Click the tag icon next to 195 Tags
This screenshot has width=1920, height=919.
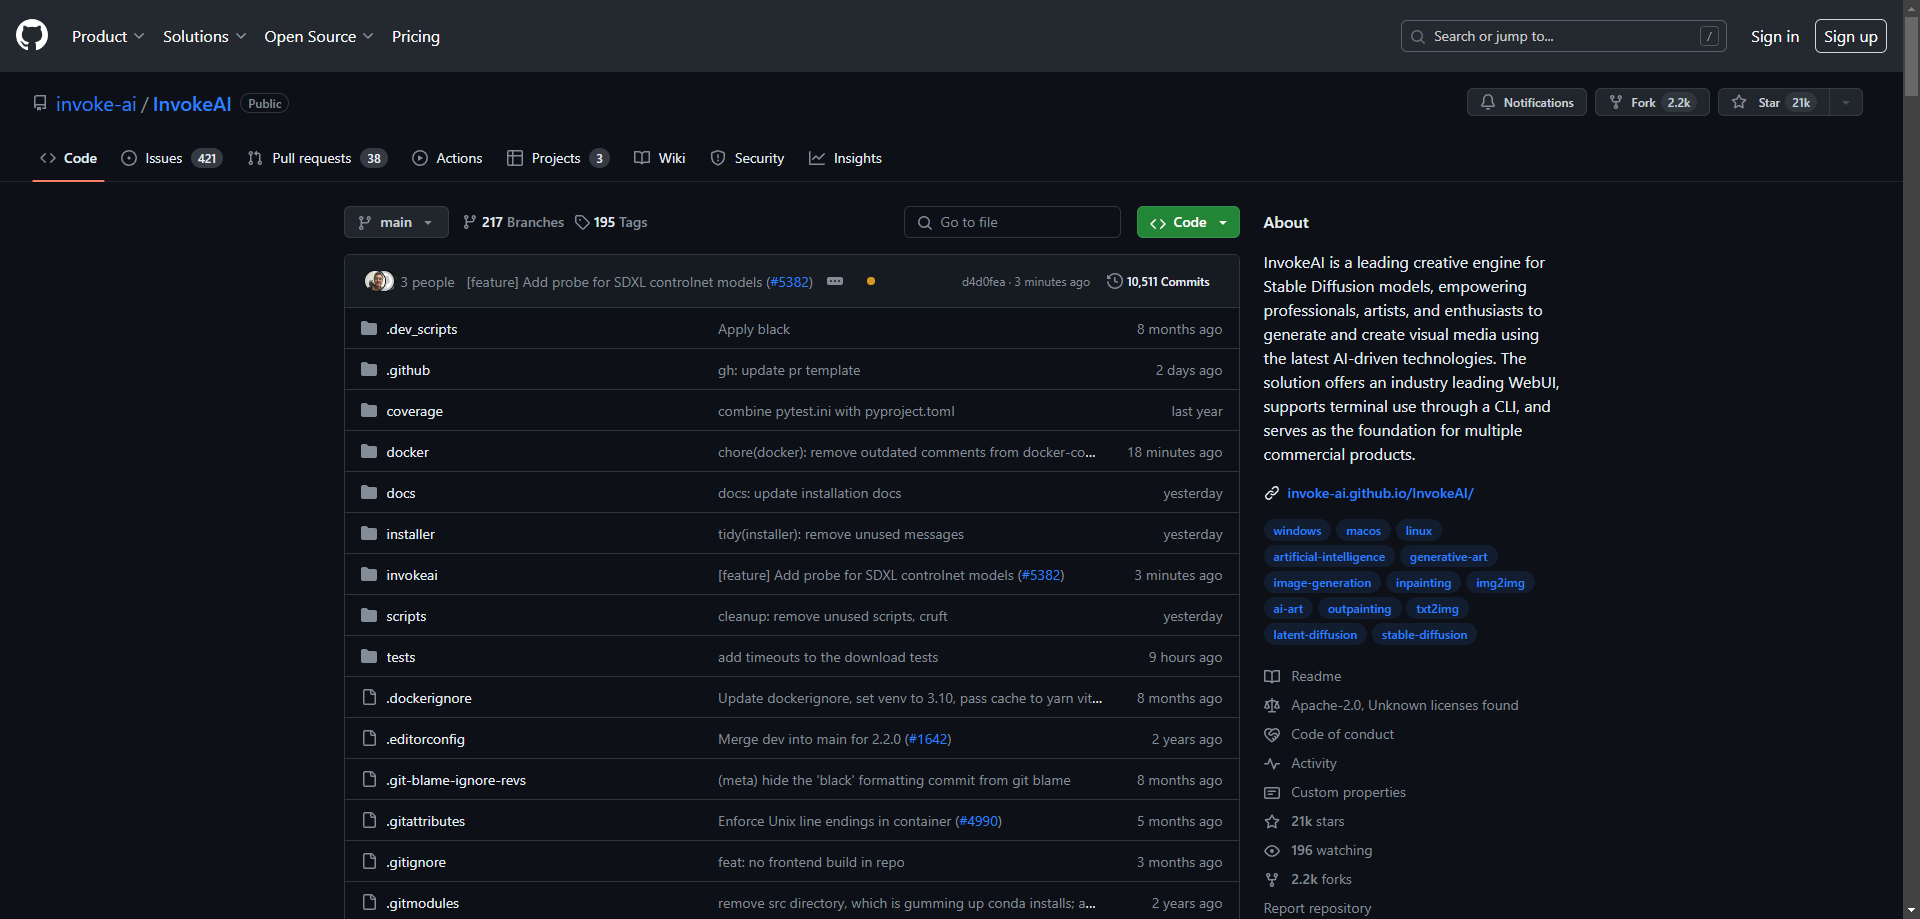pyautogui.click(x=582, y=222)
